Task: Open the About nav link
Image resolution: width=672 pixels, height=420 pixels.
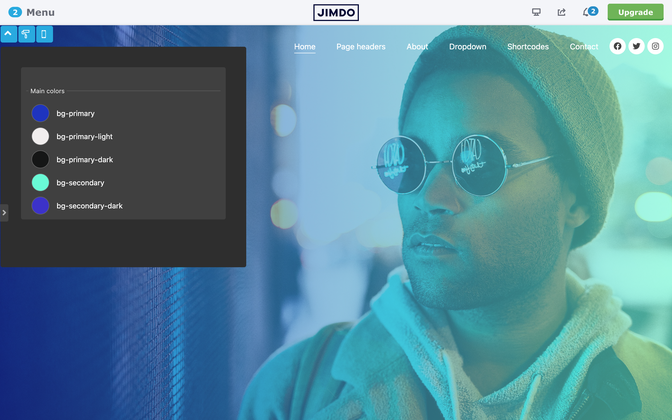Action: [417, 47]
